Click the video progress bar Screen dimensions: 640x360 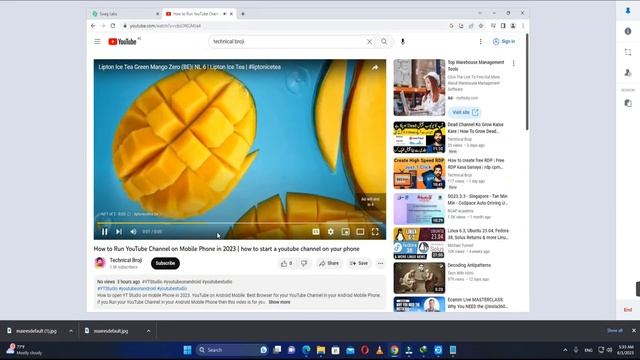point(240,223)
